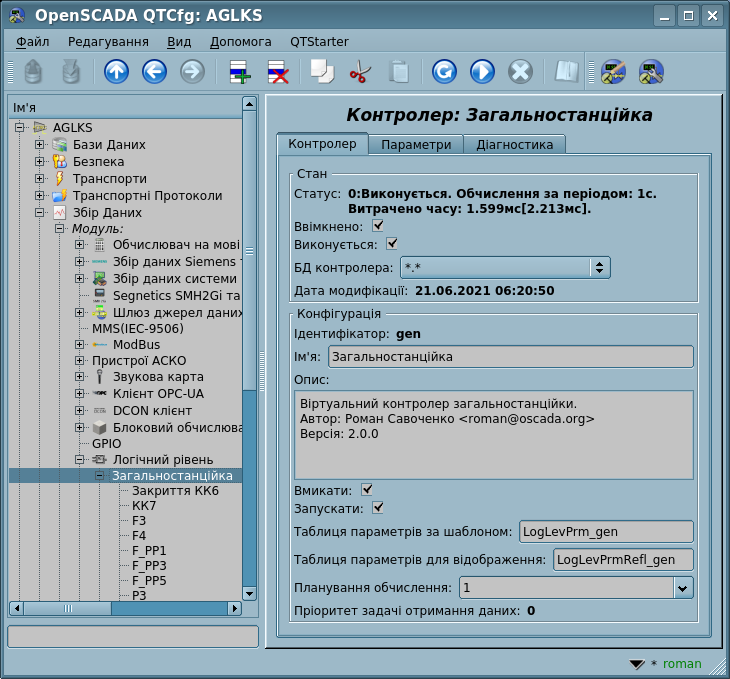Stop updating with the grey X circle icon

click(x=520, y=72)
